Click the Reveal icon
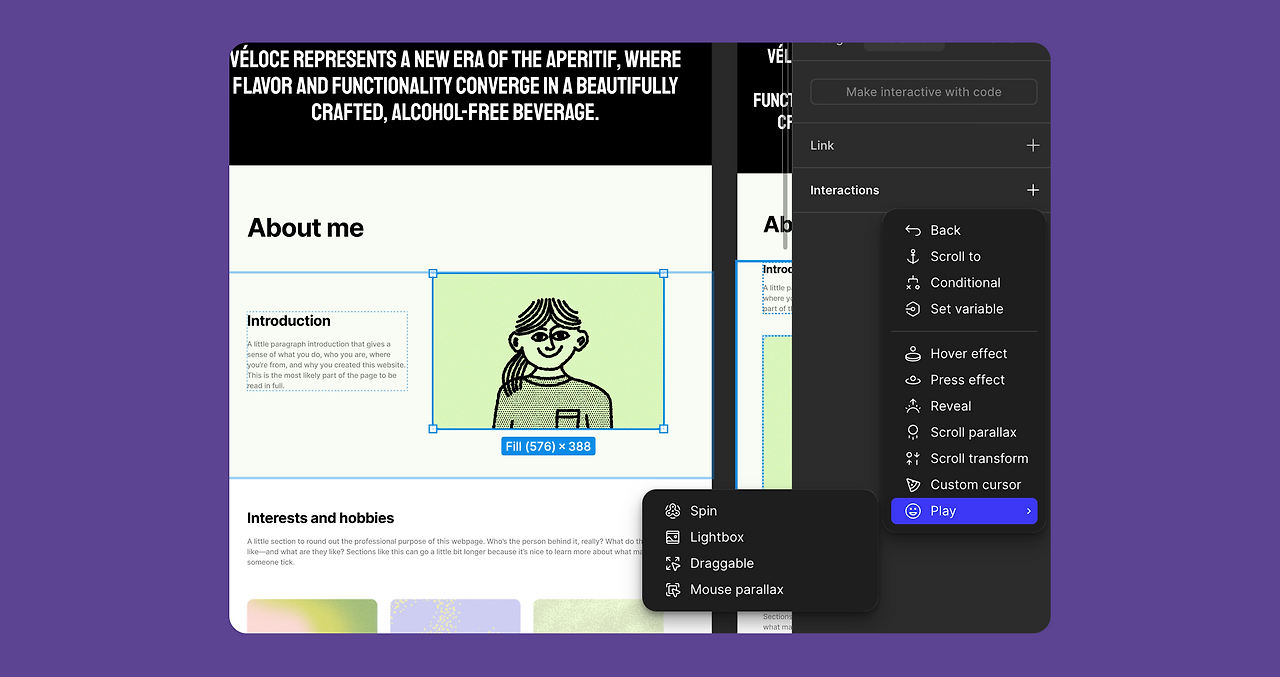The height and width of the screenshot is (677, 1280). click(912, 406)
